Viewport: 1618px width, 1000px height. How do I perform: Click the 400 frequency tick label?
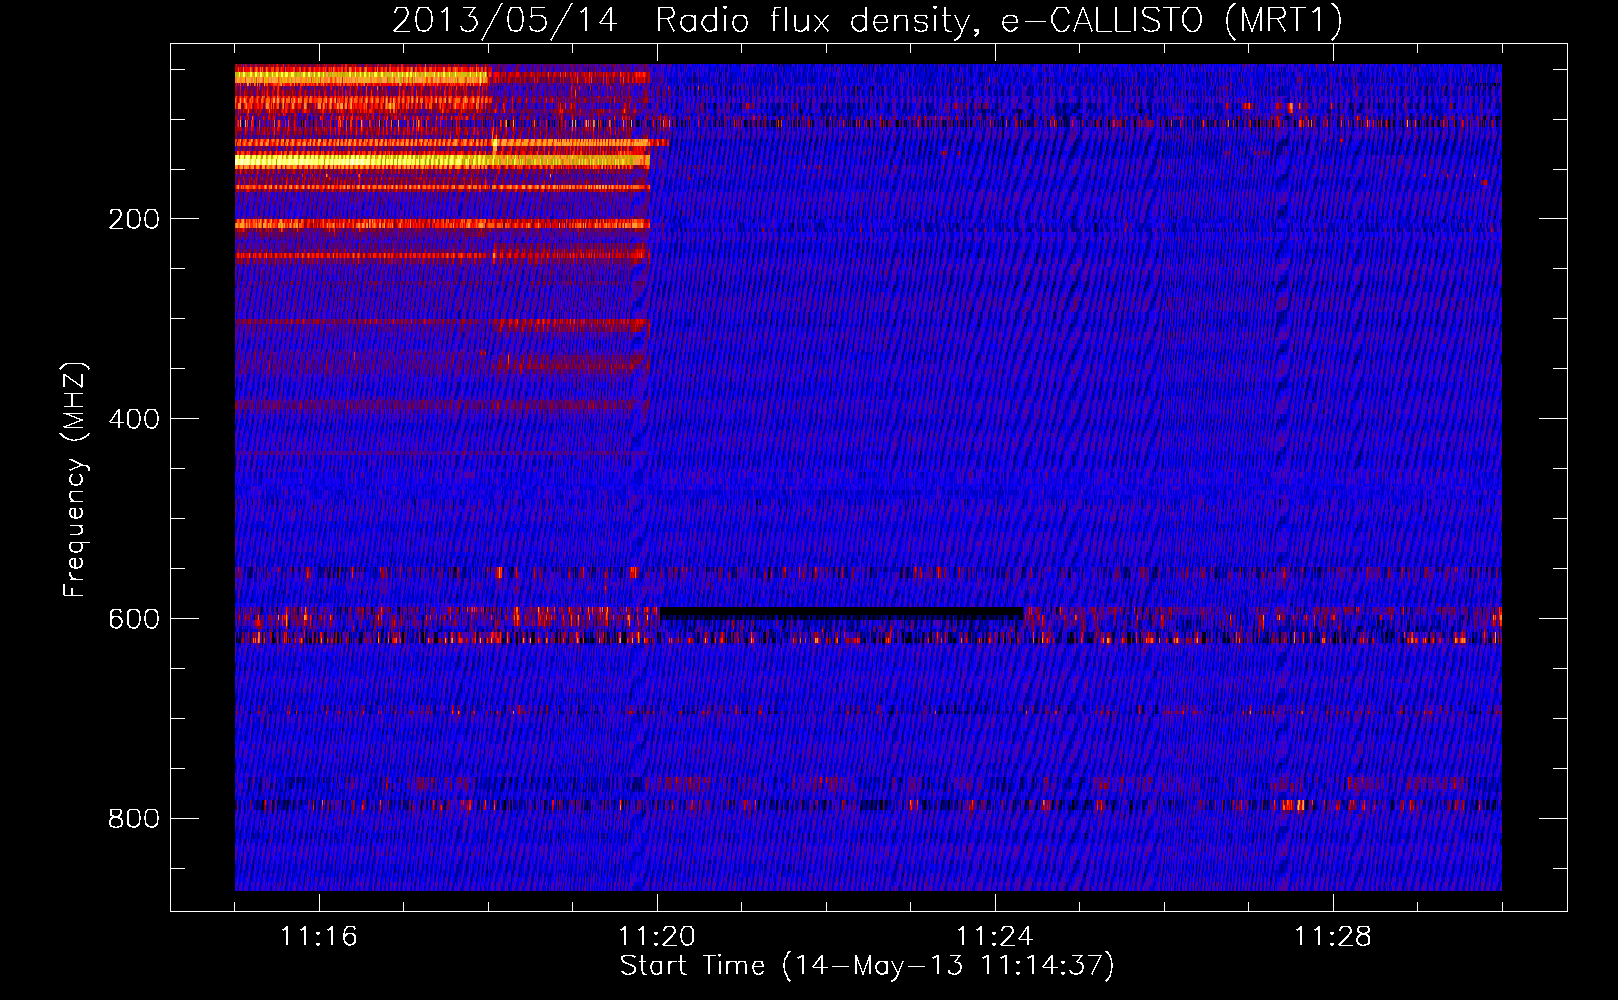click(134, 419)
